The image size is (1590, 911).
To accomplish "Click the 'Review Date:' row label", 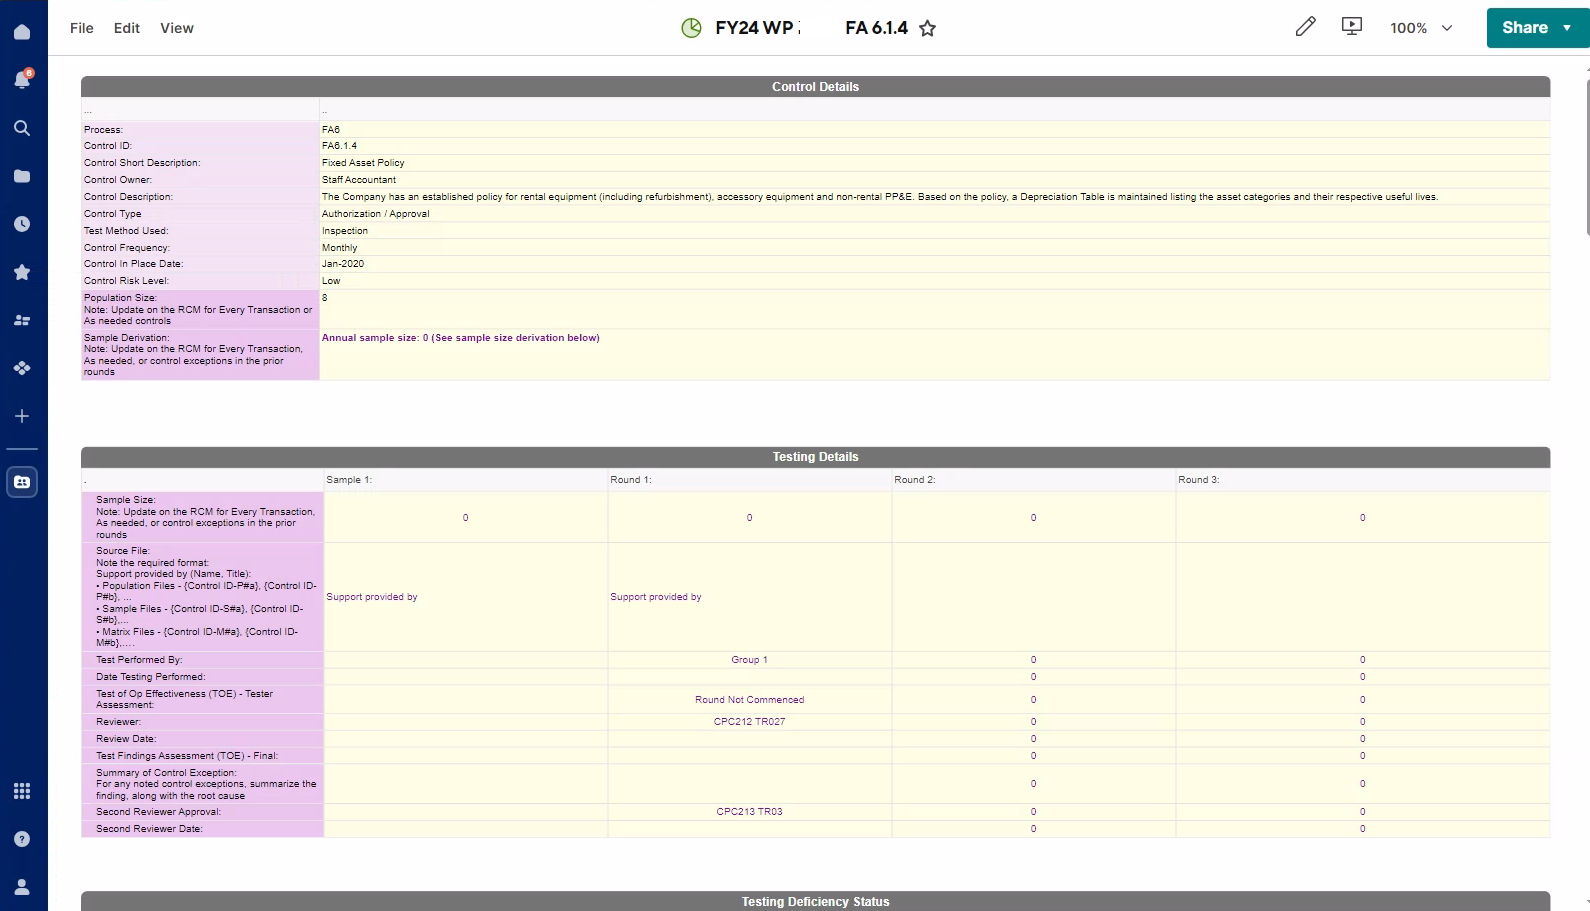I will tap(126, 739).
